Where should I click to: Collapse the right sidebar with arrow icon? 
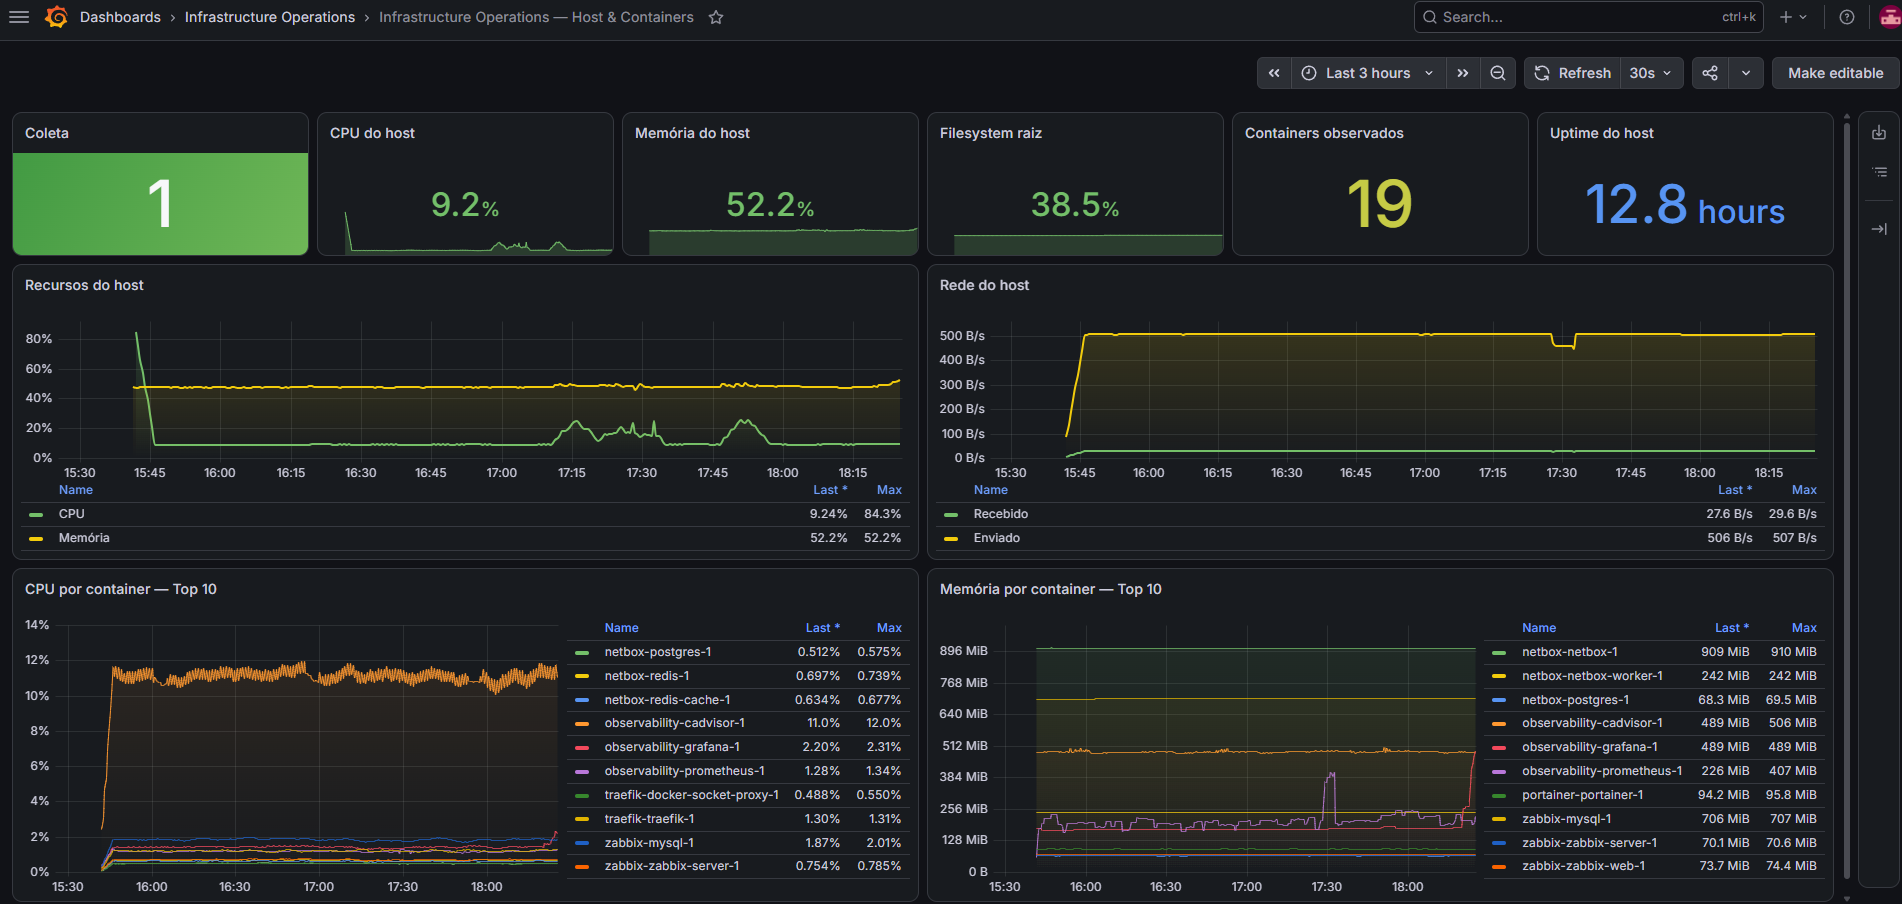pos(1880,229)
